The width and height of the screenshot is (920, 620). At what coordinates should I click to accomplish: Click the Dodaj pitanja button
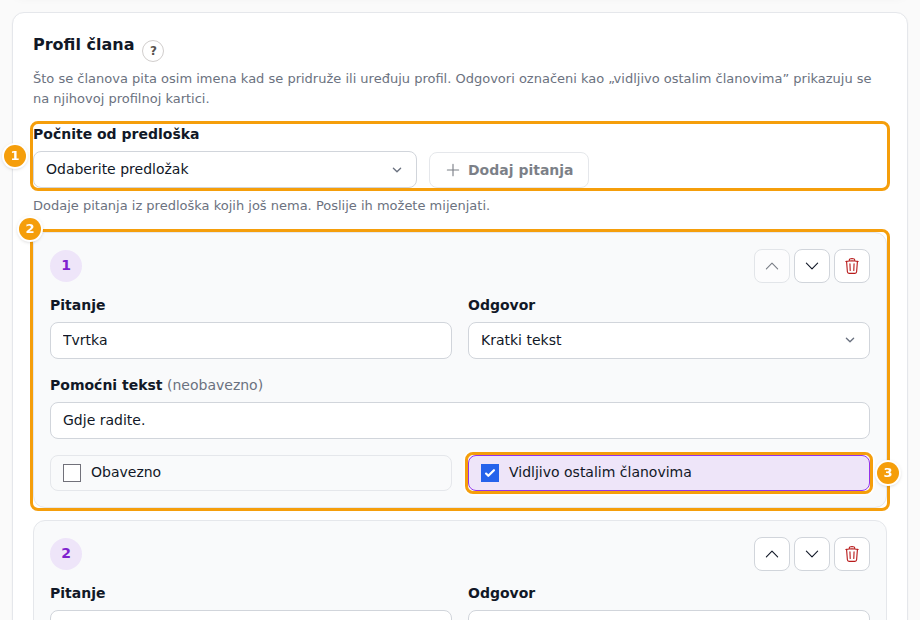[509, 170]
